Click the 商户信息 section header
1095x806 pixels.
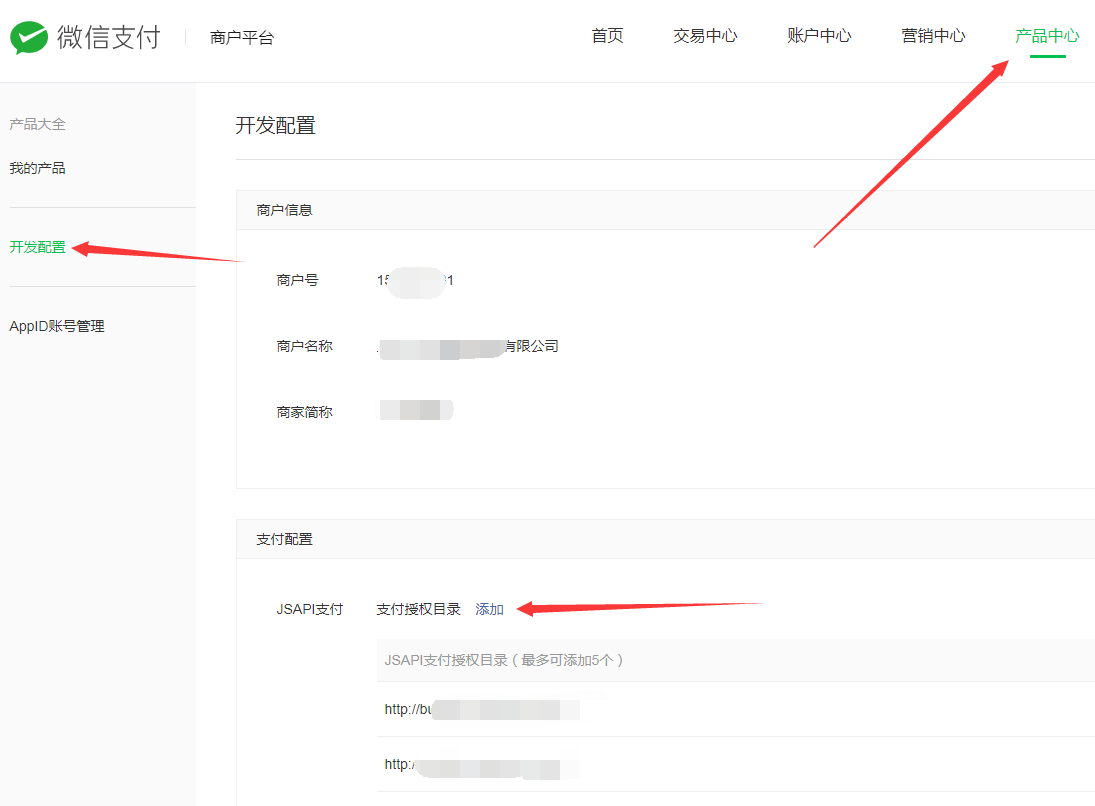pos(284,210)
